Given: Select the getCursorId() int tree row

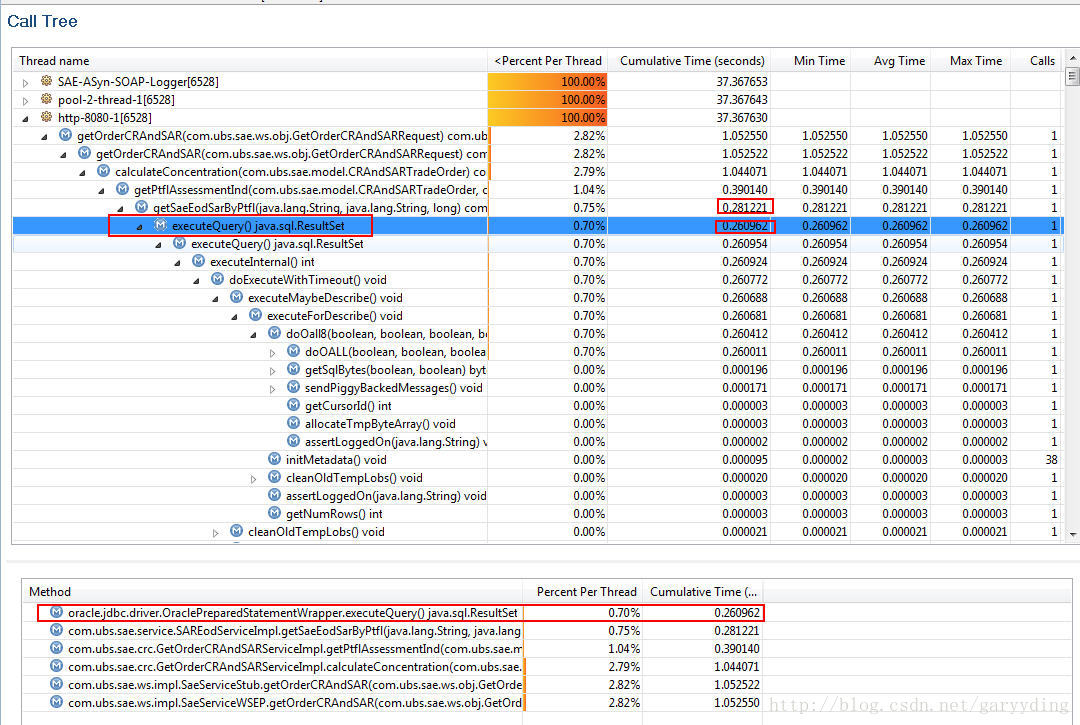Looking at the screenshot, I should click(537, 406).
